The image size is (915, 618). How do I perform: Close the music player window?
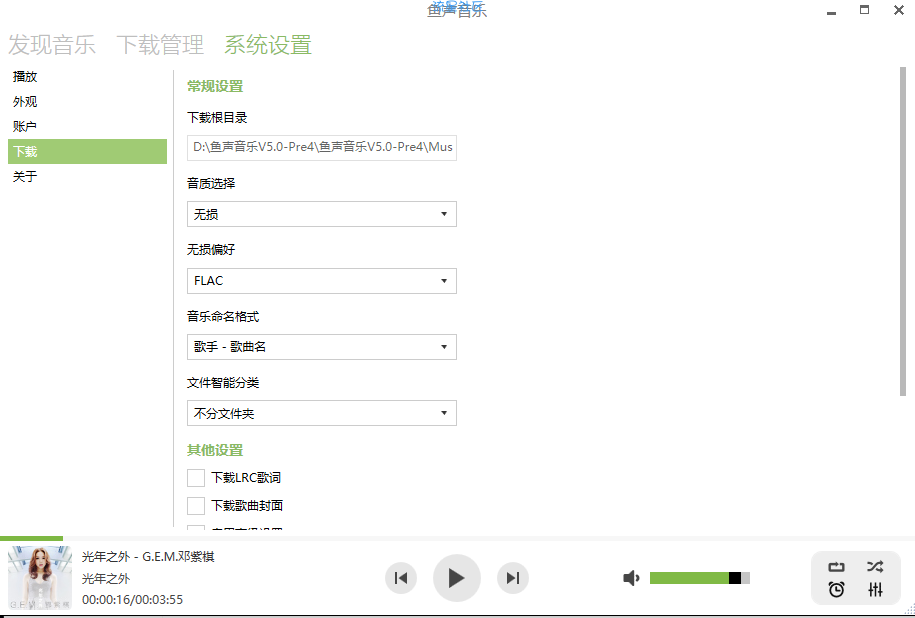point(899,10)
